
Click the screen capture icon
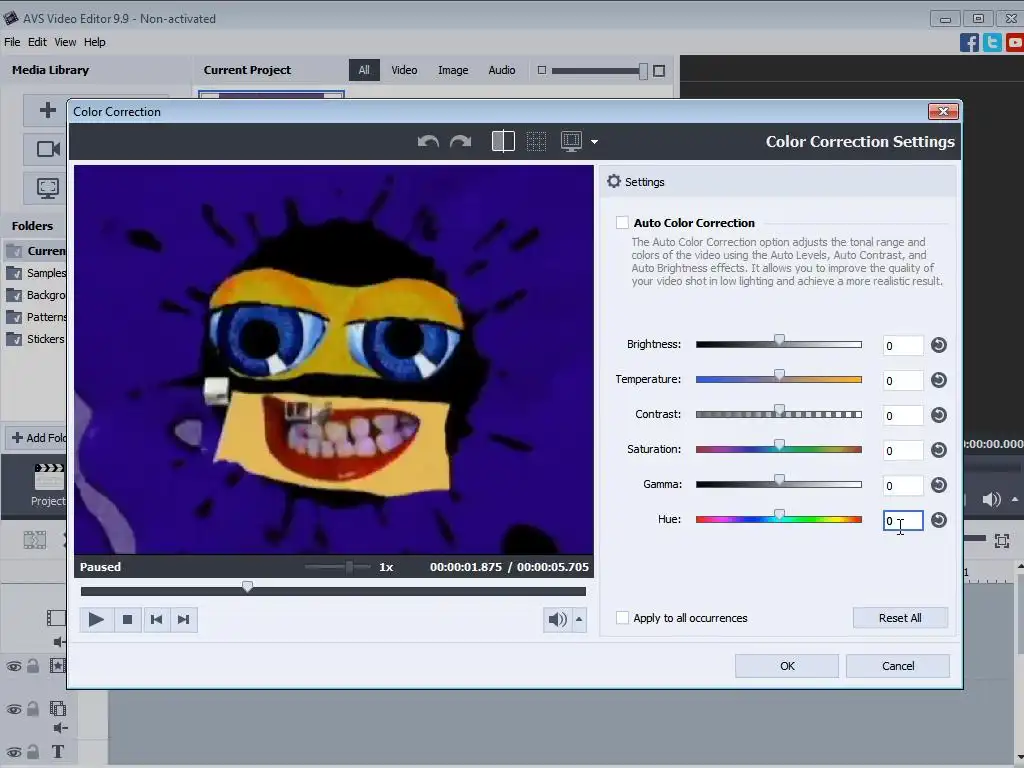[x=47, y=189]
